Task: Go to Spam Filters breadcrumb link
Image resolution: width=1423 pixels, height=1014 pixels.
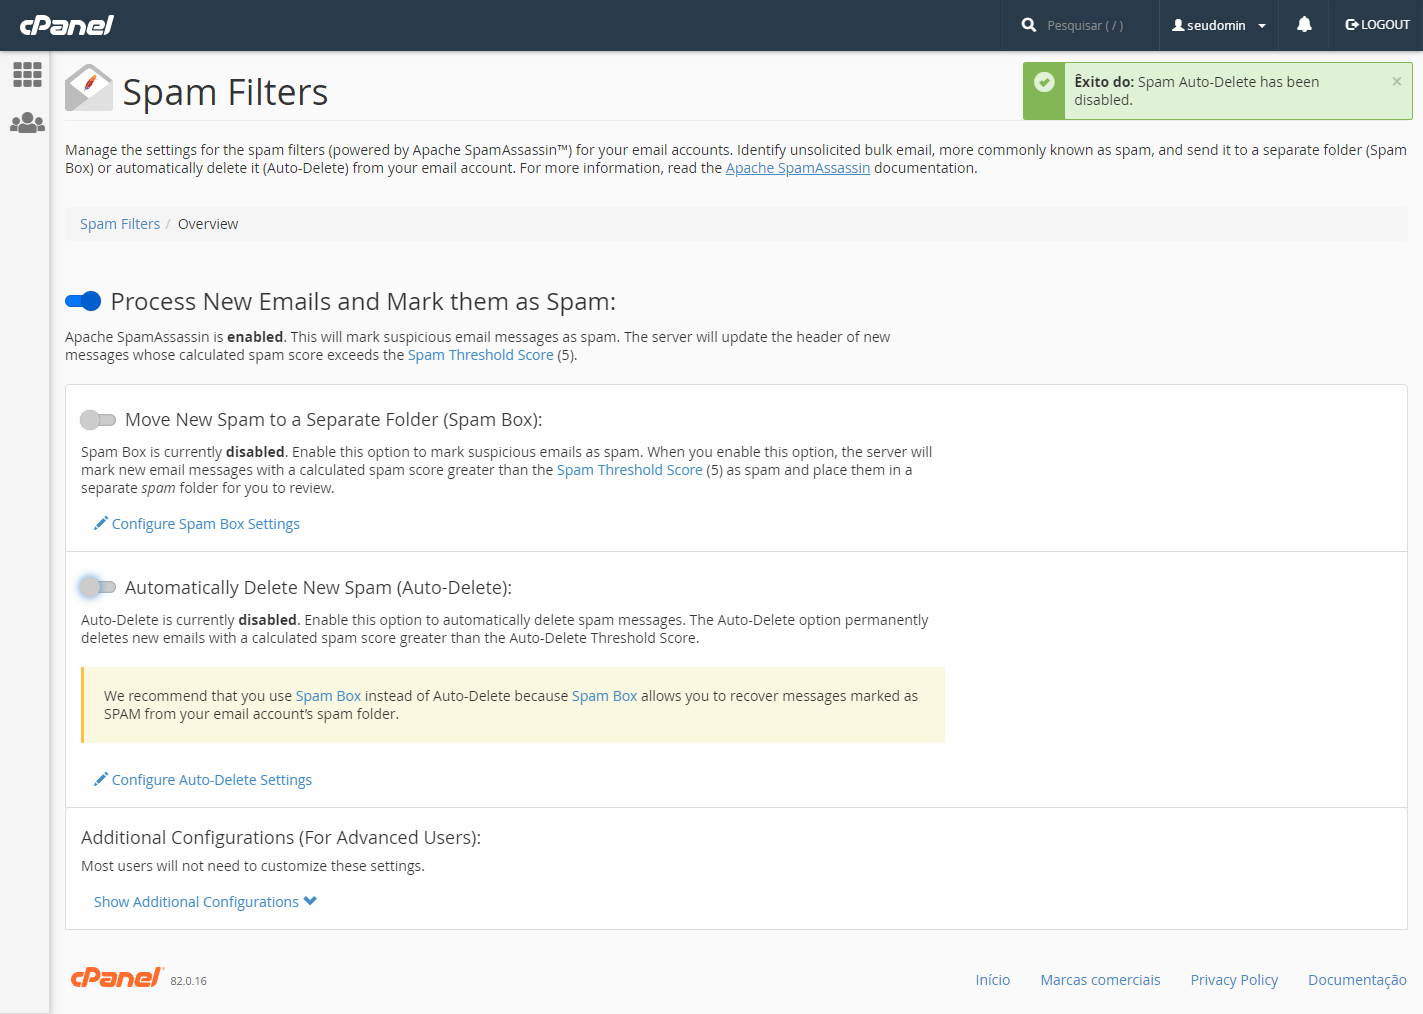Action: (x=120, y=224)
